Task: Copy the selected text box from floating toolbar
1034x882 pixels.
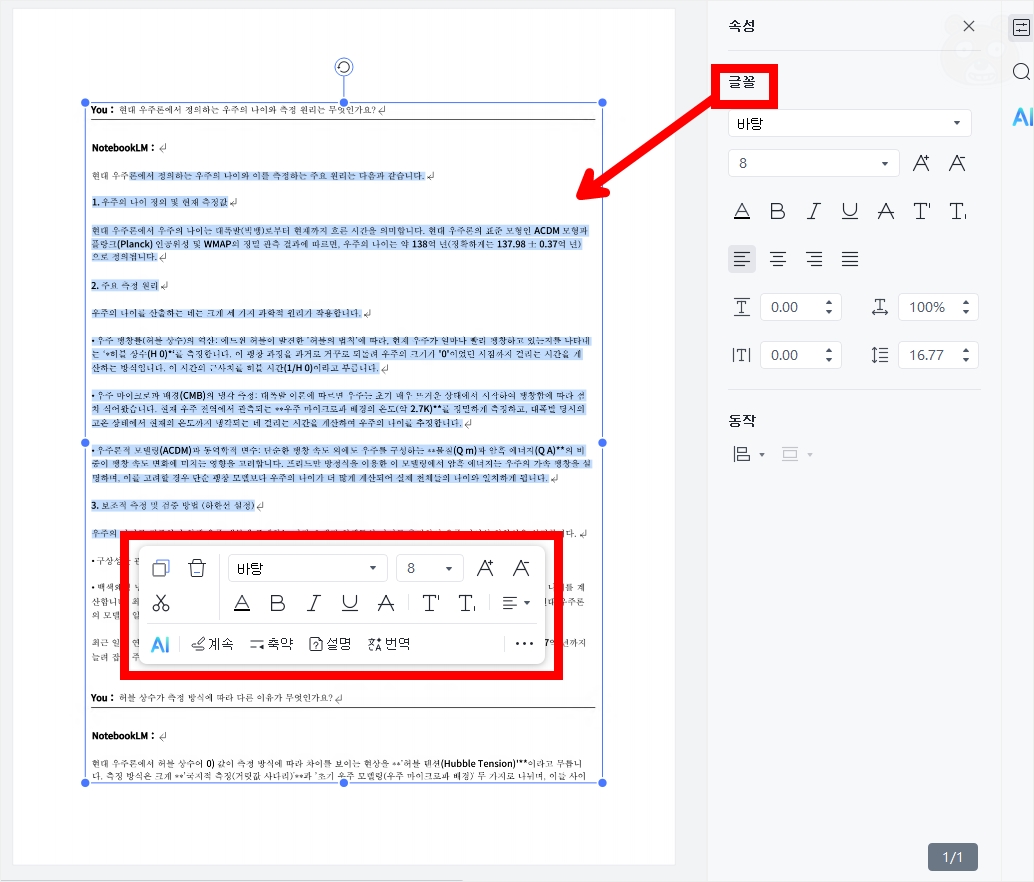Action: click(x=161, y=568)
